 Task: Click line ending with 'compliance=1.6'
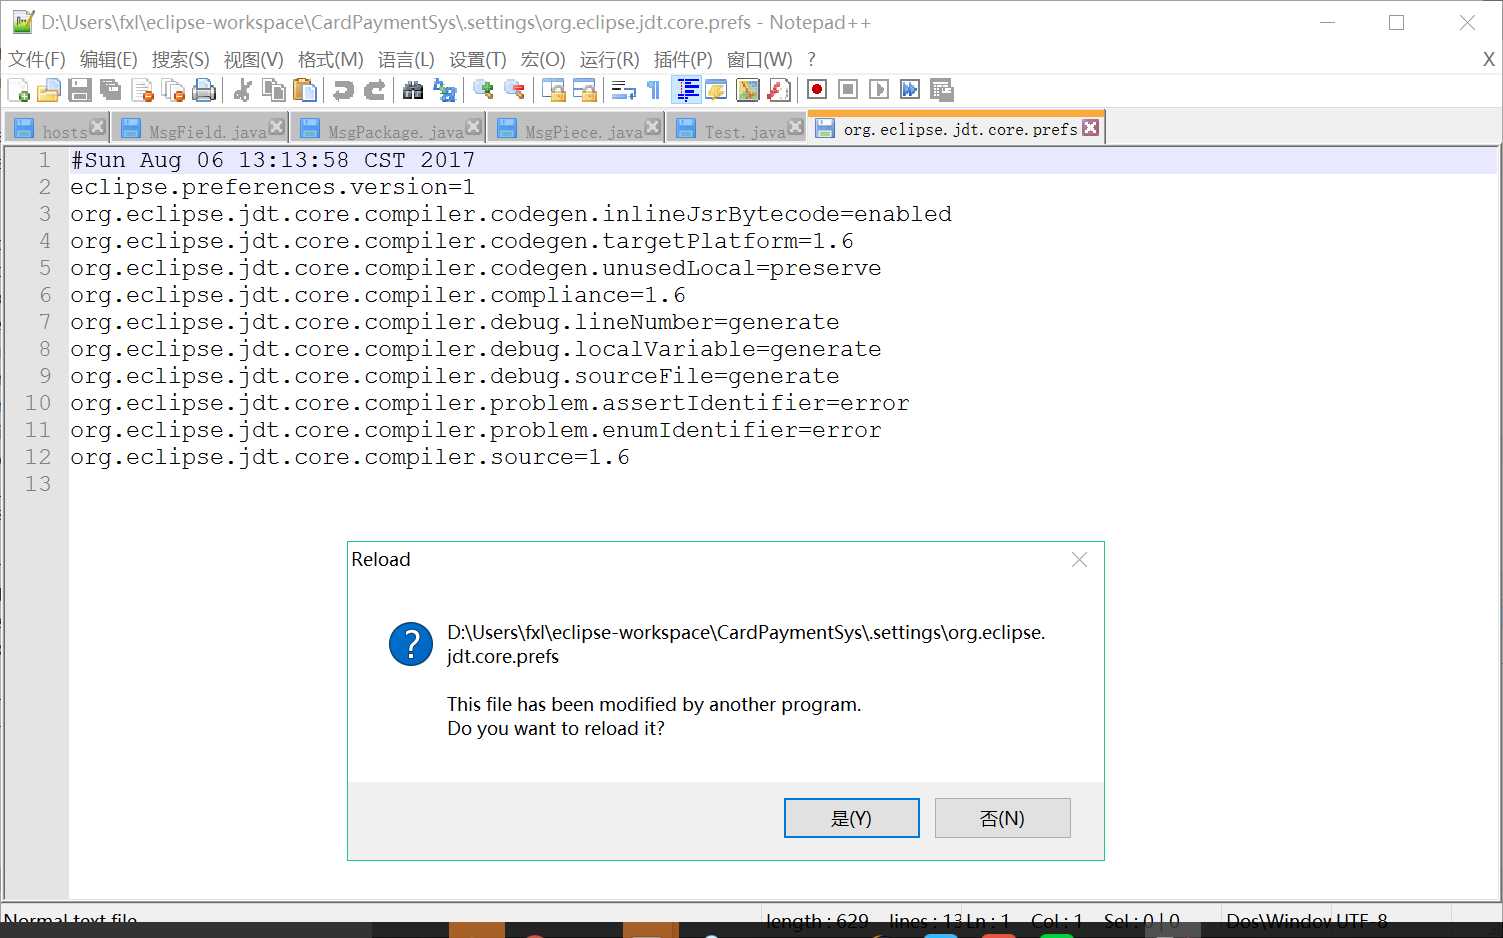click(378, 295)
